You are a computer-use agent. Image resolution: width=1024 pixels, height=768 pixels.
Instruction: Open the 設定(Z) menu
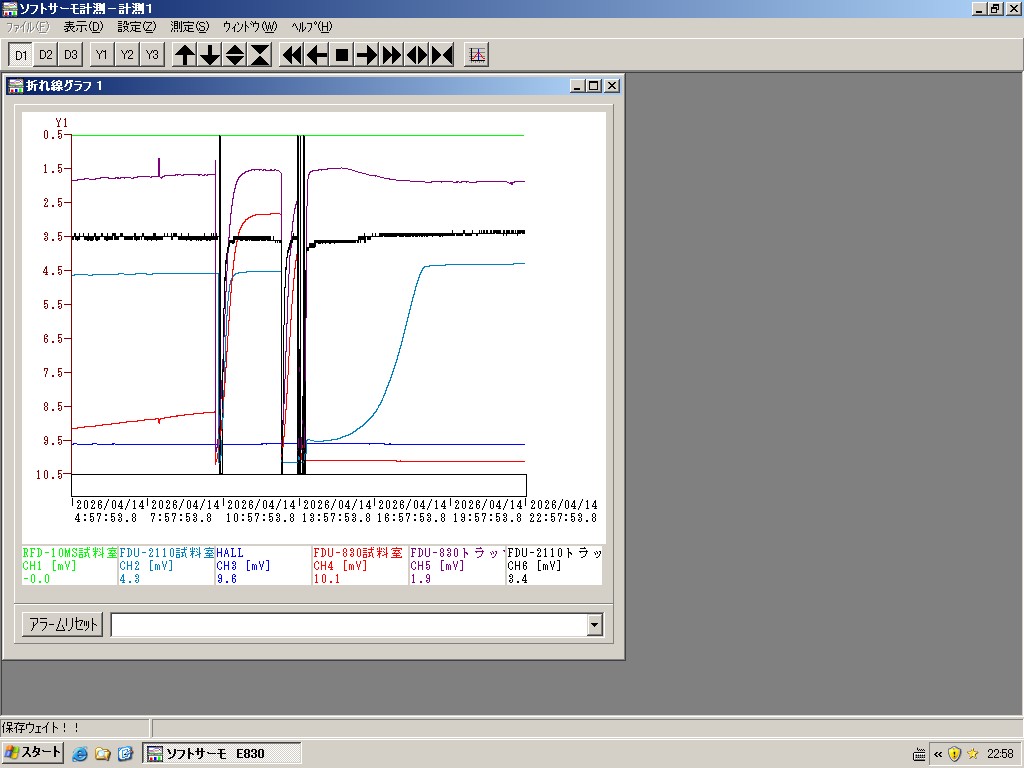click(136, 27)
